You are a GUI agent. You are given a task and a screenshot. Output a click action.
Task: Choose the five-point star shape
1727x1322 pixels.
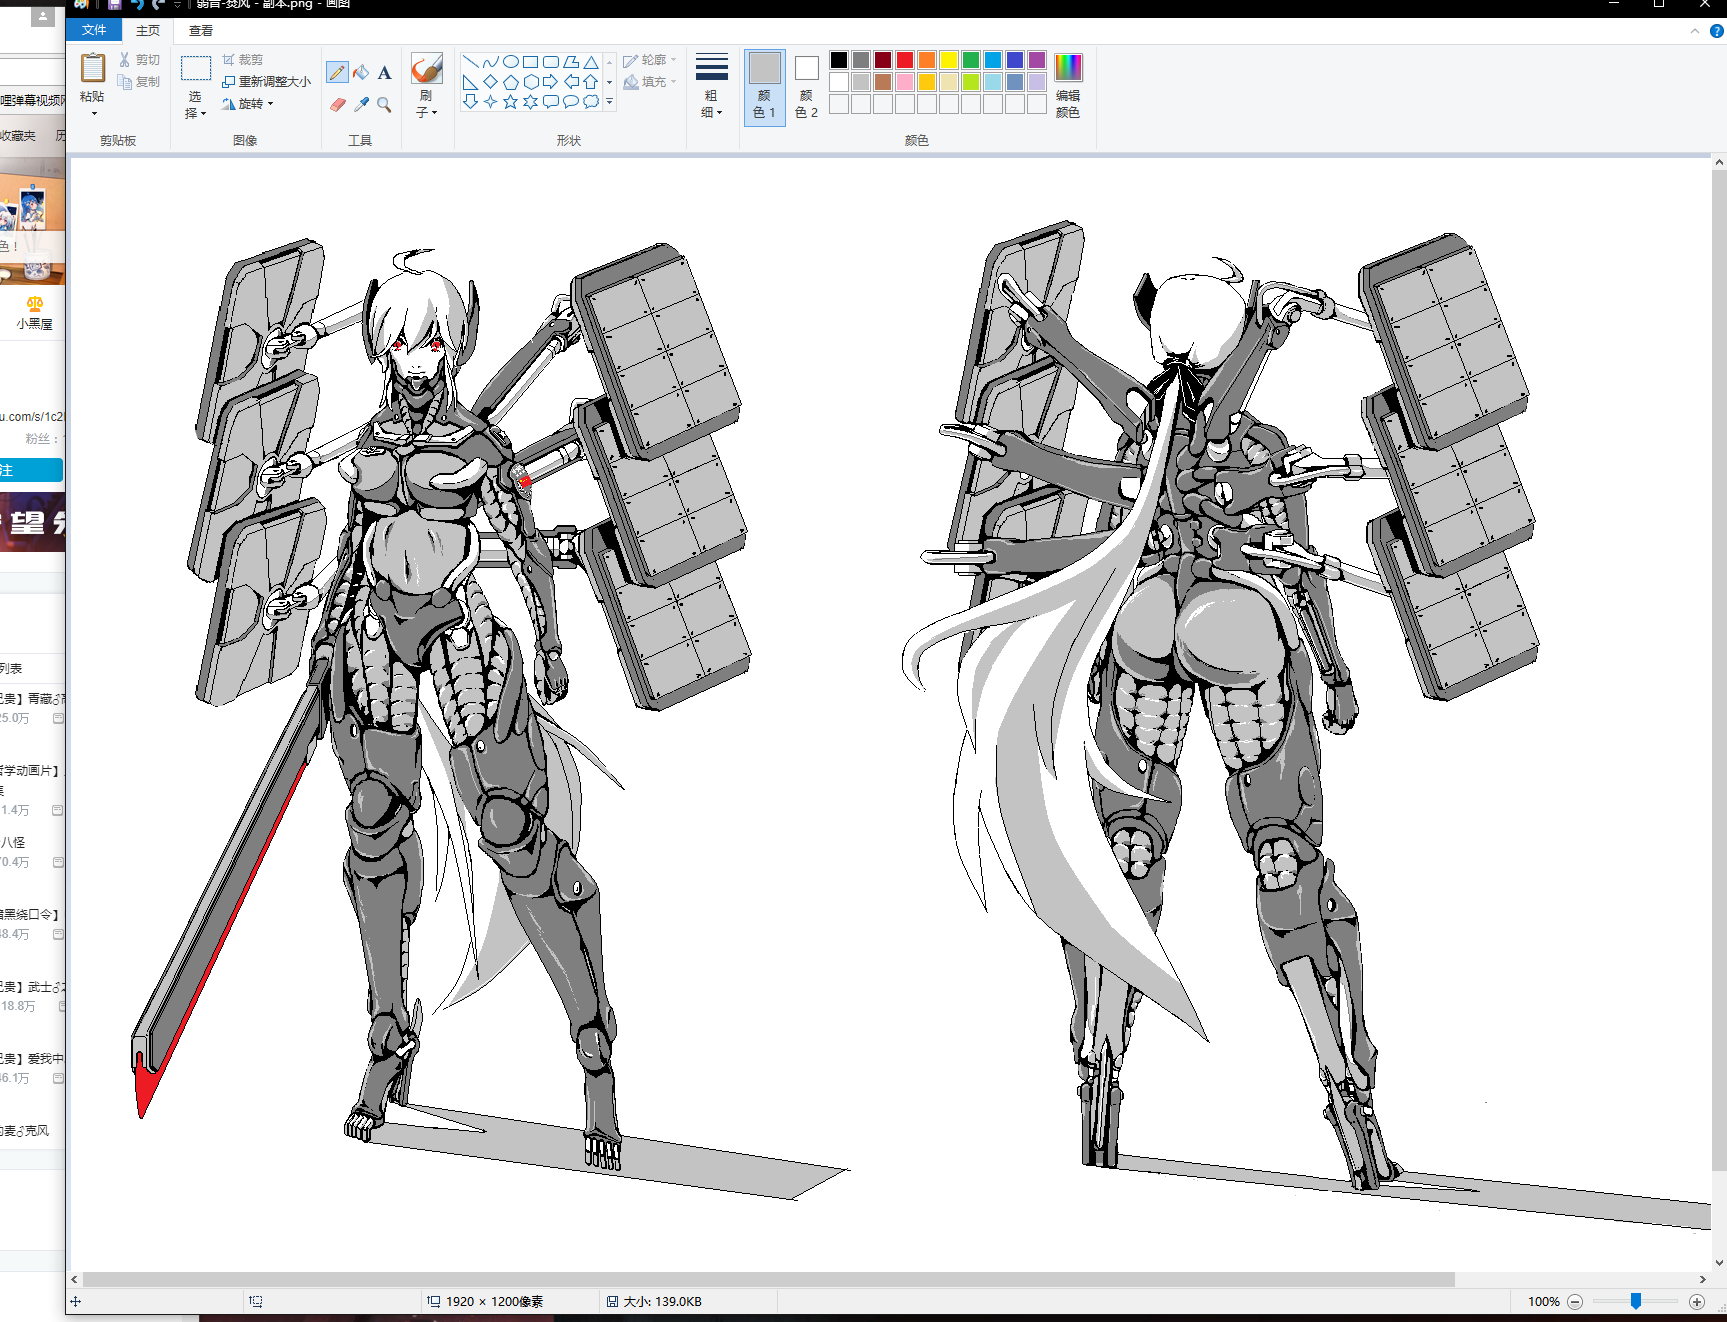point(510,101)
